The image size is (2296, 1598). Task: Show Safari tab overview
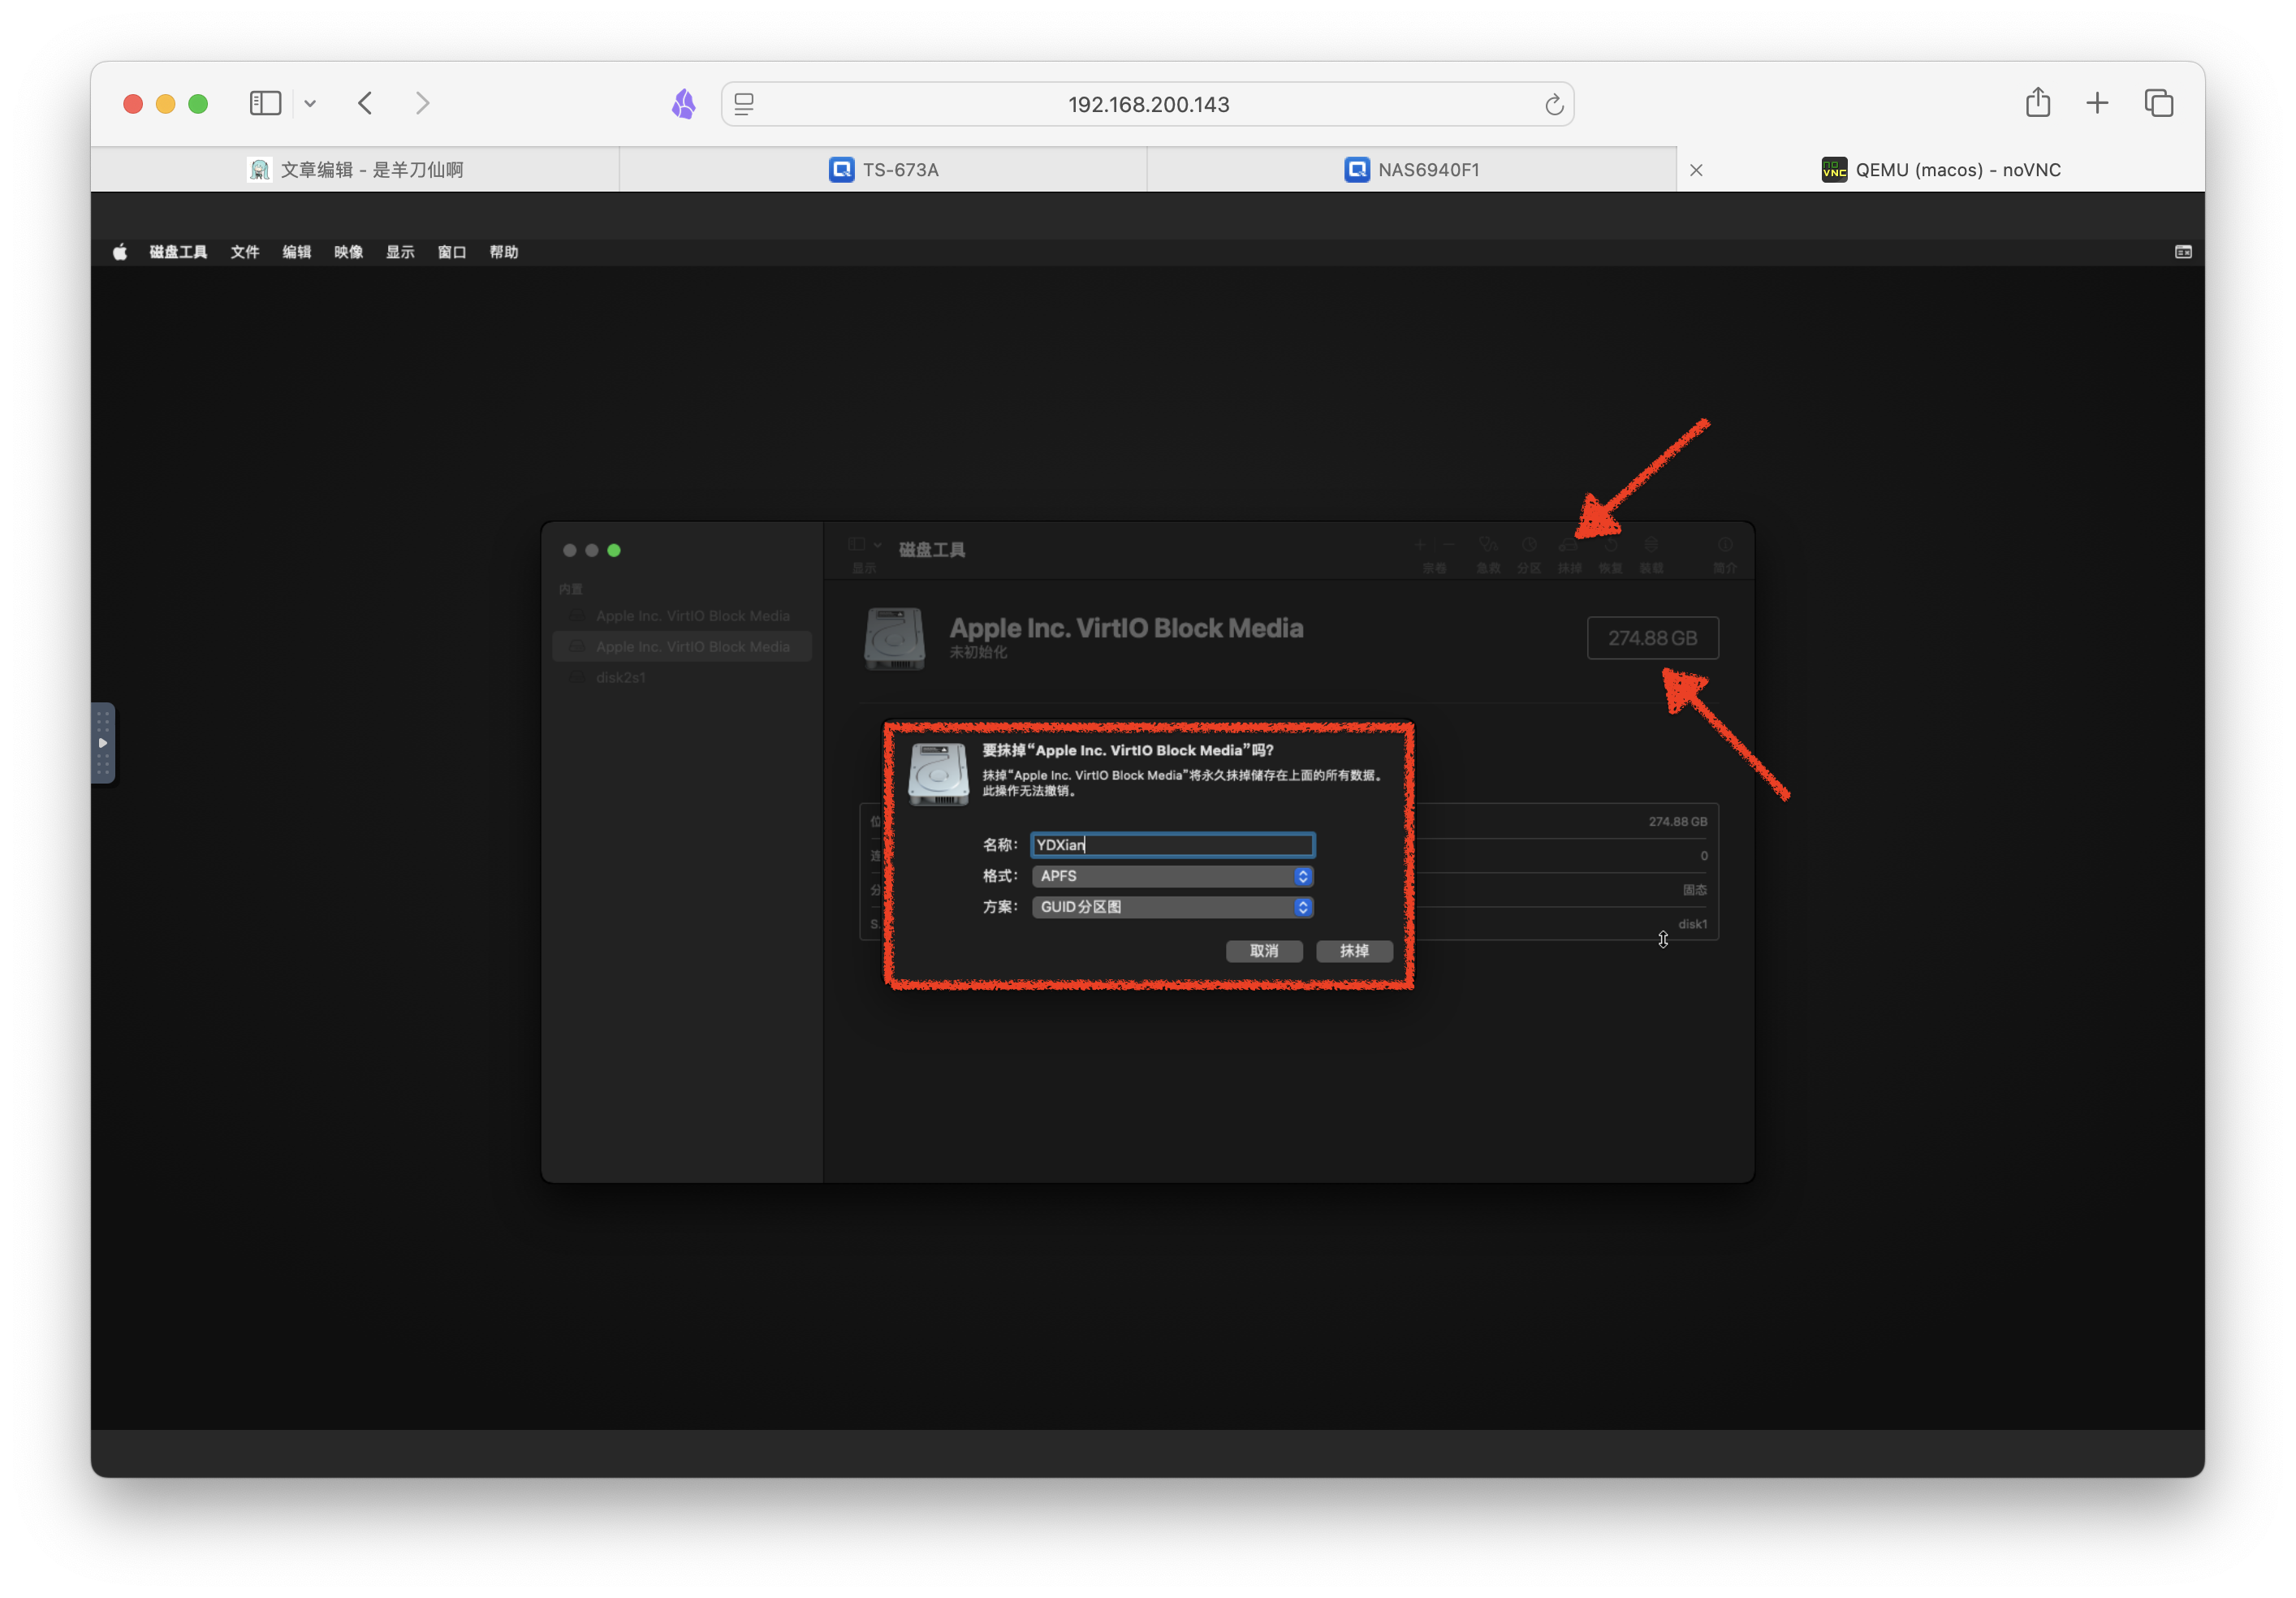point(2159,103)
